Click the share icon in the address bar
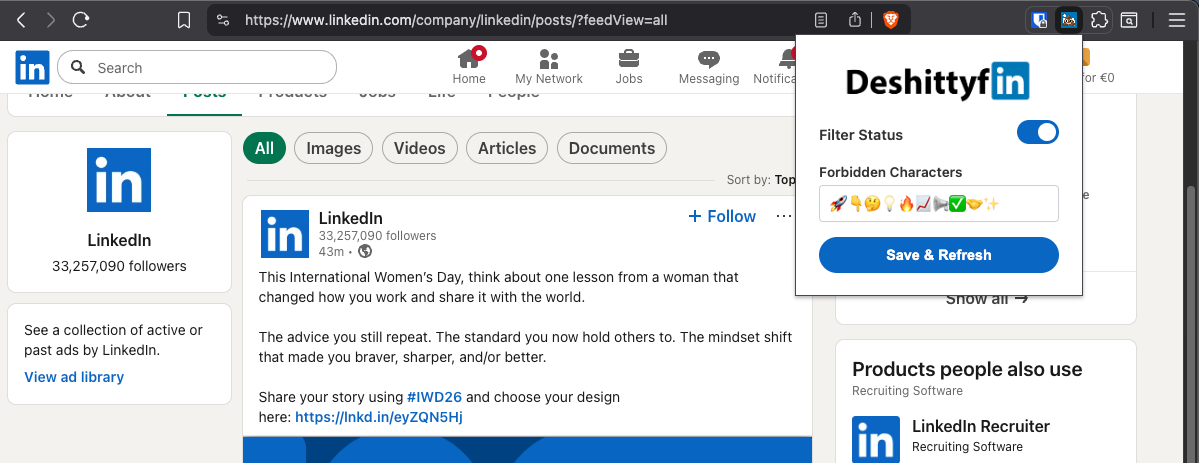The height and width of the screenshot is (463, 1199). [x=855, y=19]
